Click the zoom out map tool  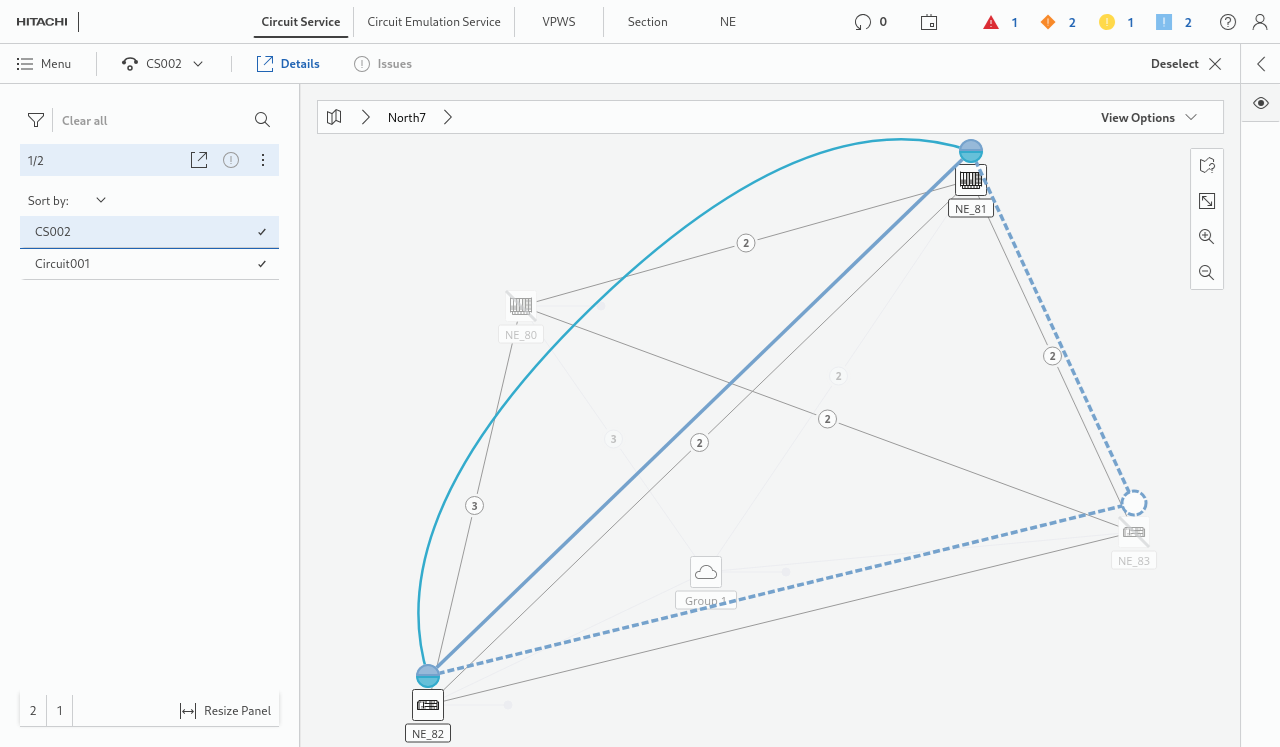coord(1207,272)
